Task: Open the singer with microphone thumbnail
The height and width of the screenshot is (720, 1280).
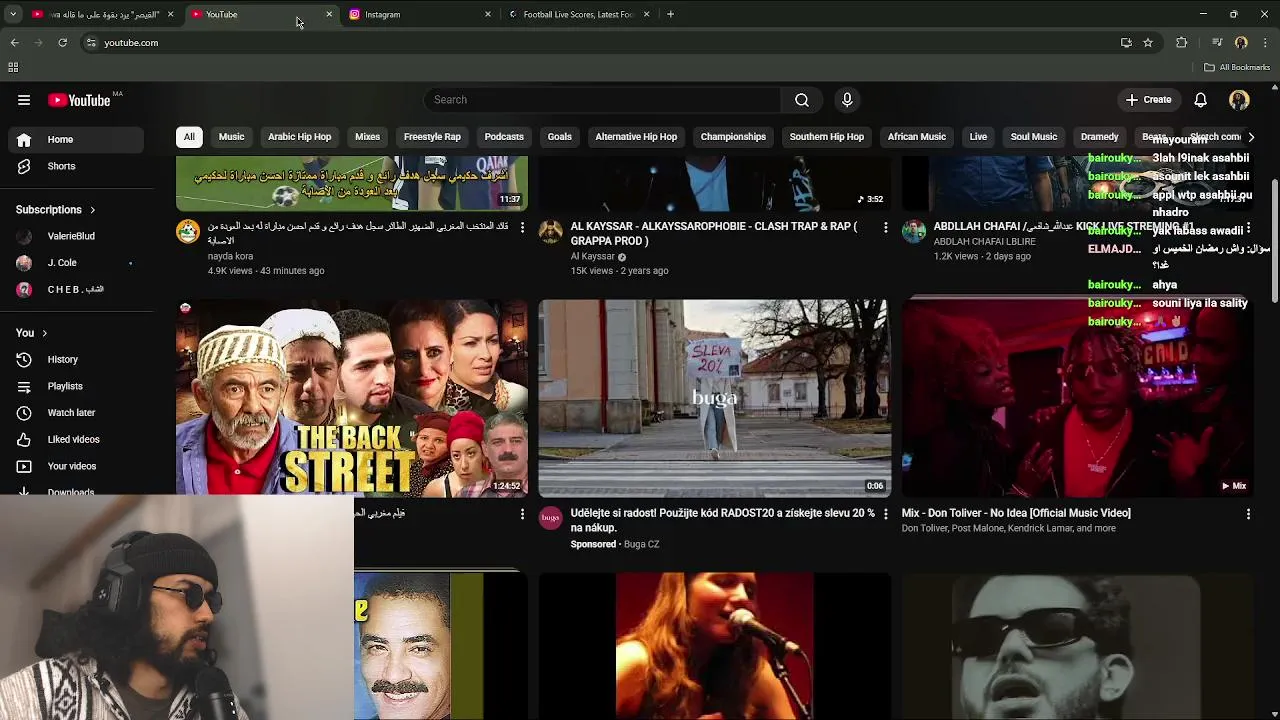Action: coord(714,646)
